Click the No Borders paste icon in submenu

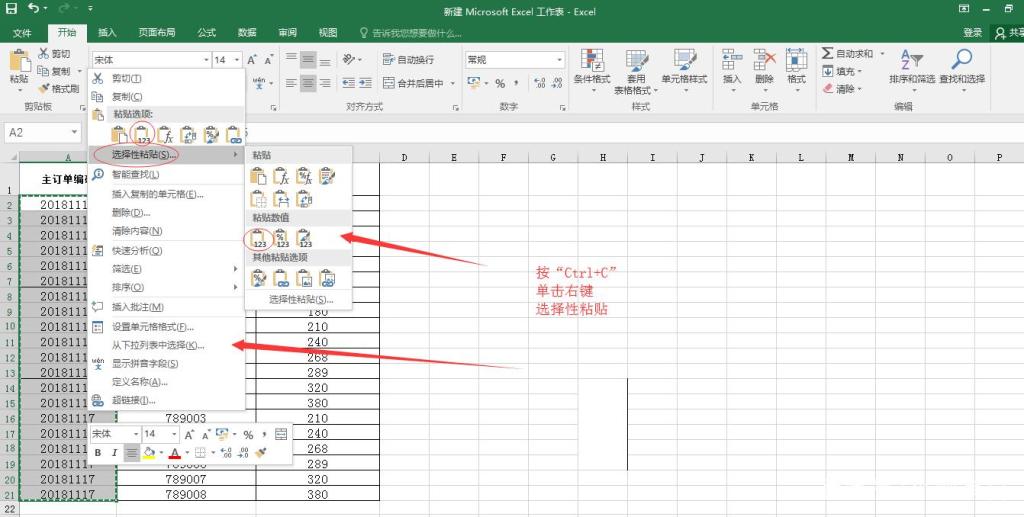tap(259, 198)
